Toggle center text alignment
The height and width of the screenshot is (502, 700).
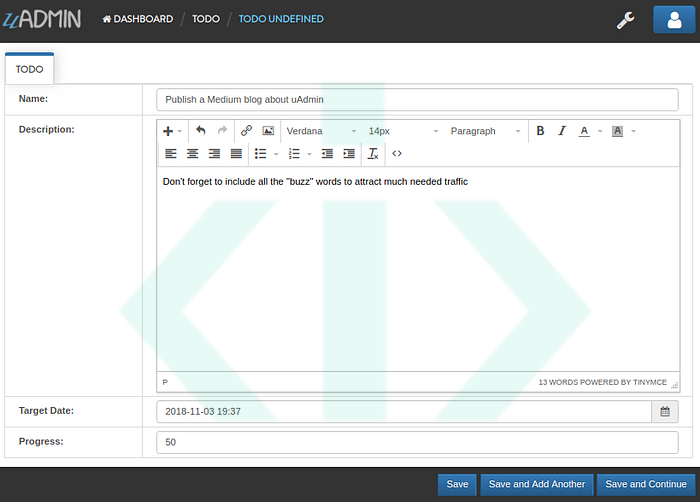[192, 154]
